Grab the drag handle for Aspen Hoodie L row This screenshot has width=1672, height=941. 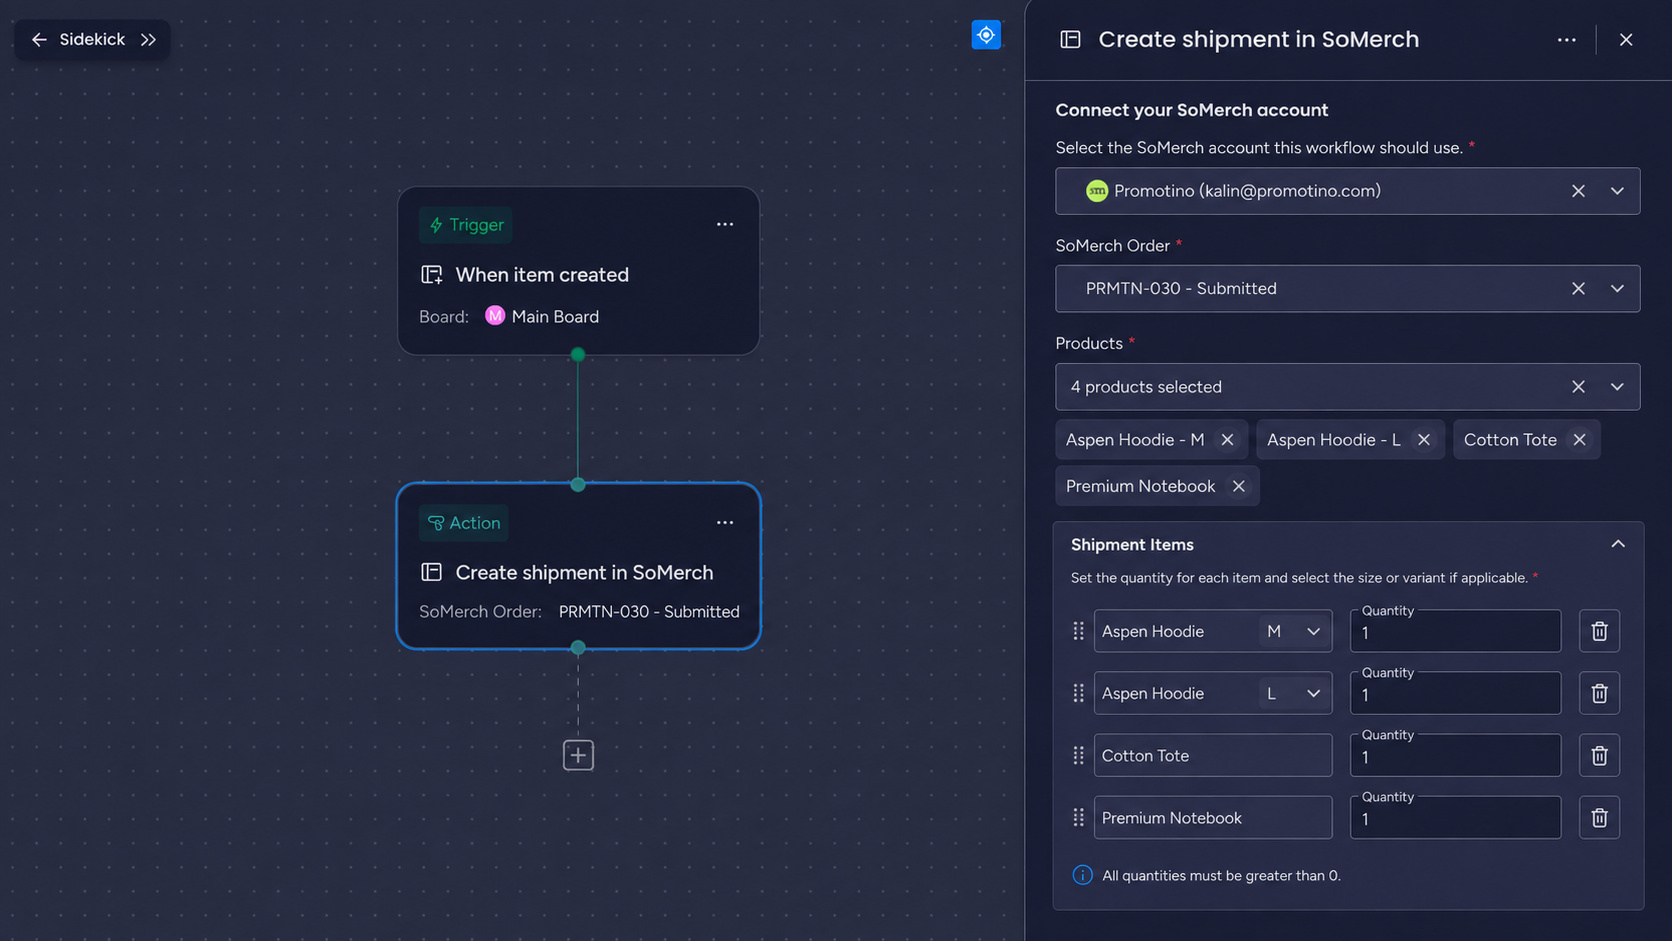coord(1078,693)
